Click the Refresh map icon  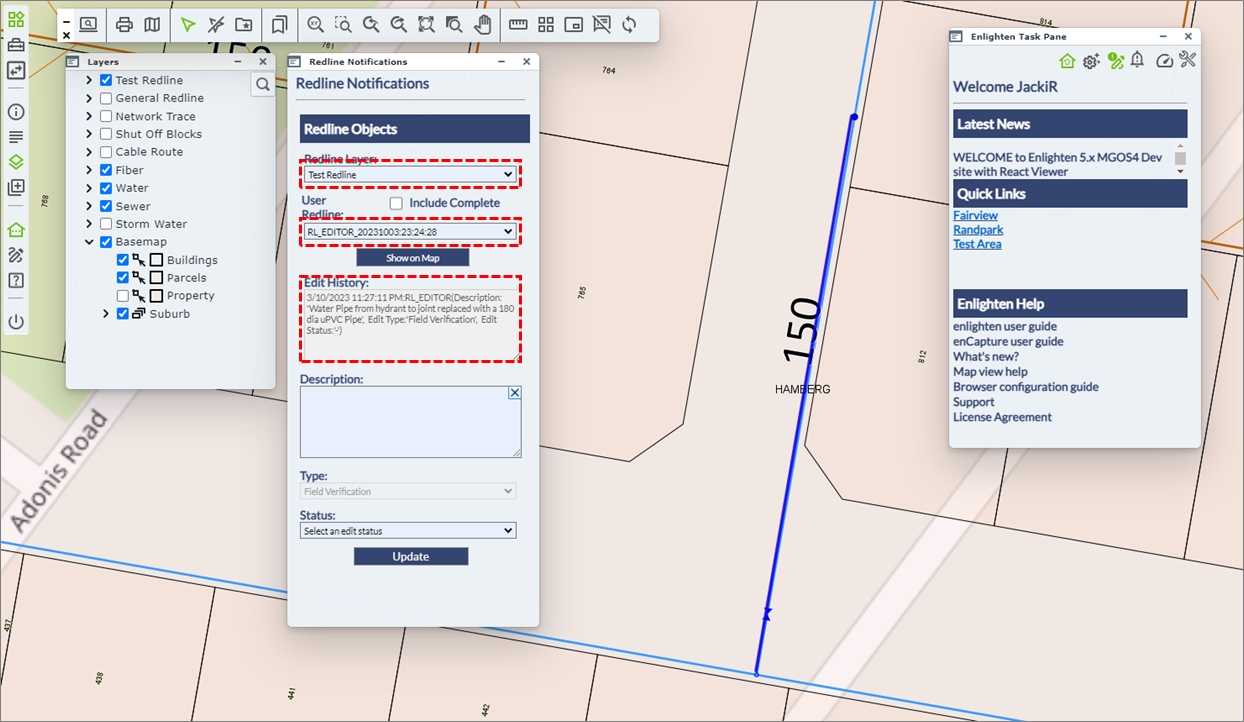pos(629,25)
